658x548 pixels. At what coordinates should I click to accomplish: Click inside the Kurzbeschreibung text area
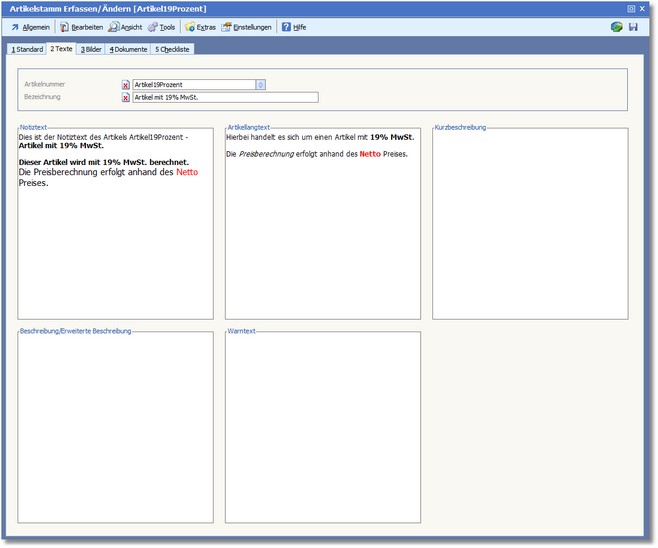pos(530,225)
